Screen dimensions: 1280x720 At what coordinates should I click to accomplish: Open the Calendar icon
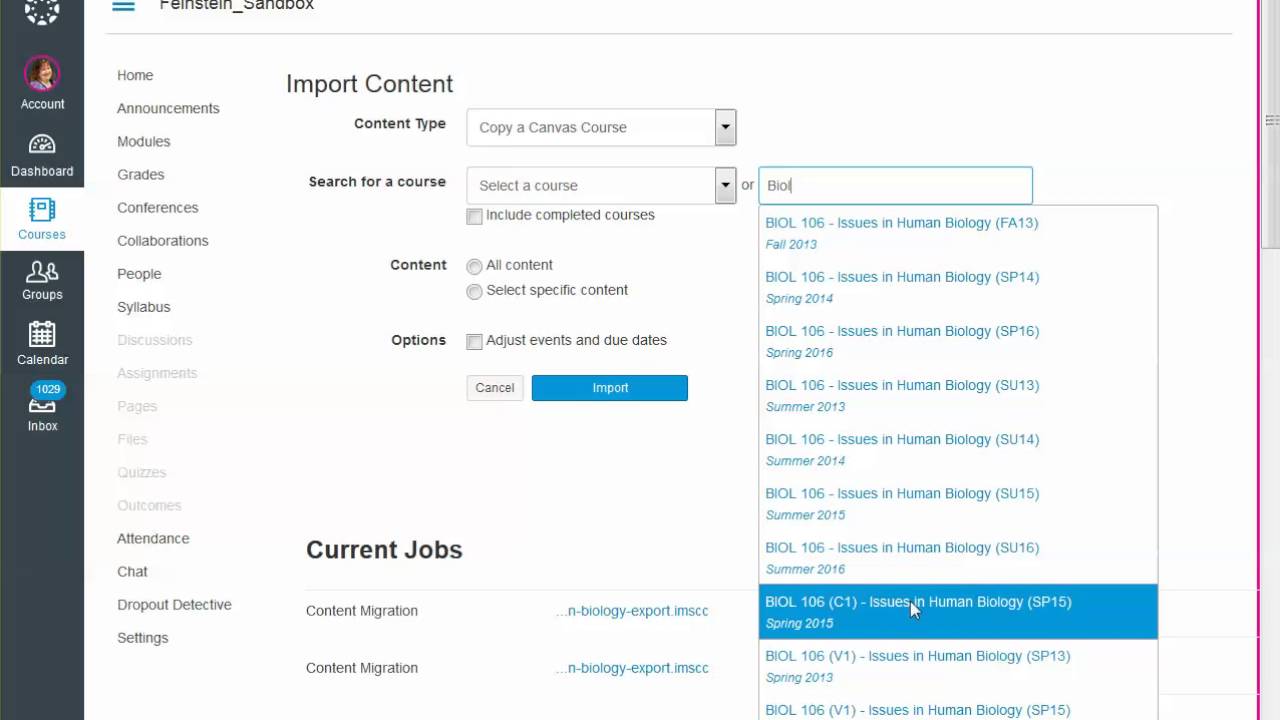point(42,335)
